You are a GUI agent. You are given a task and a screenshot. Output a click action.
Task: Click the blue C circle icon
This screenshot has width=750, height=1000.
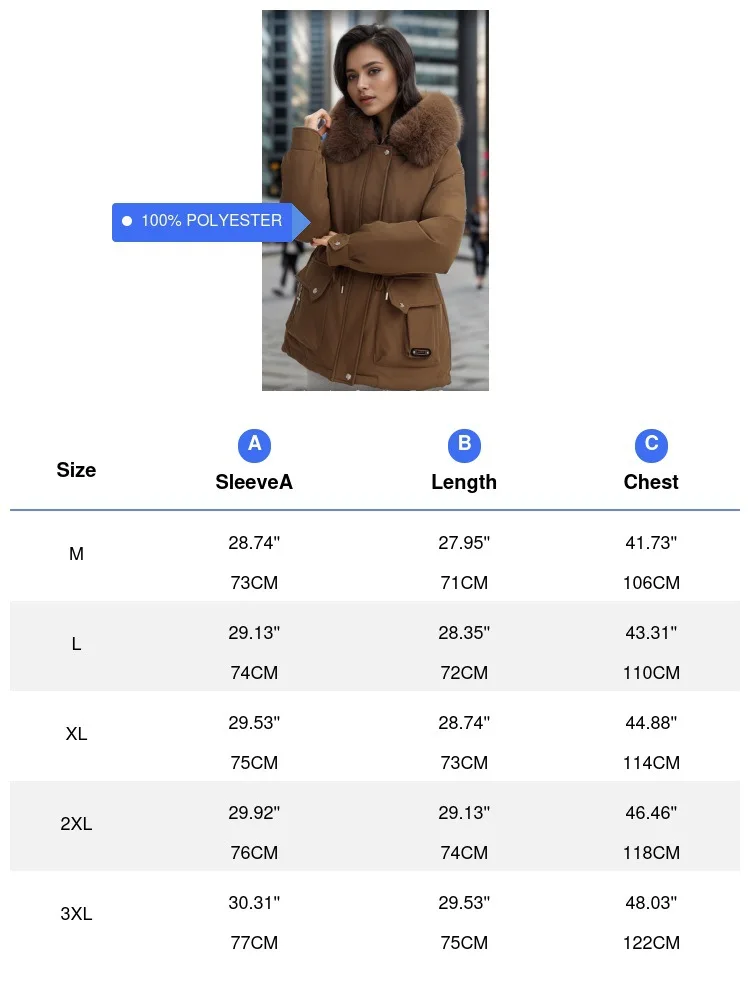(651, 445)
